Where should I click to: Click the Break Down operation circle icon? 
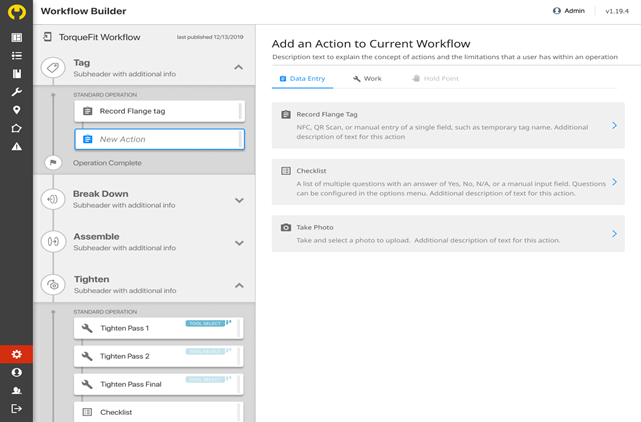click(x=53, y=199)
